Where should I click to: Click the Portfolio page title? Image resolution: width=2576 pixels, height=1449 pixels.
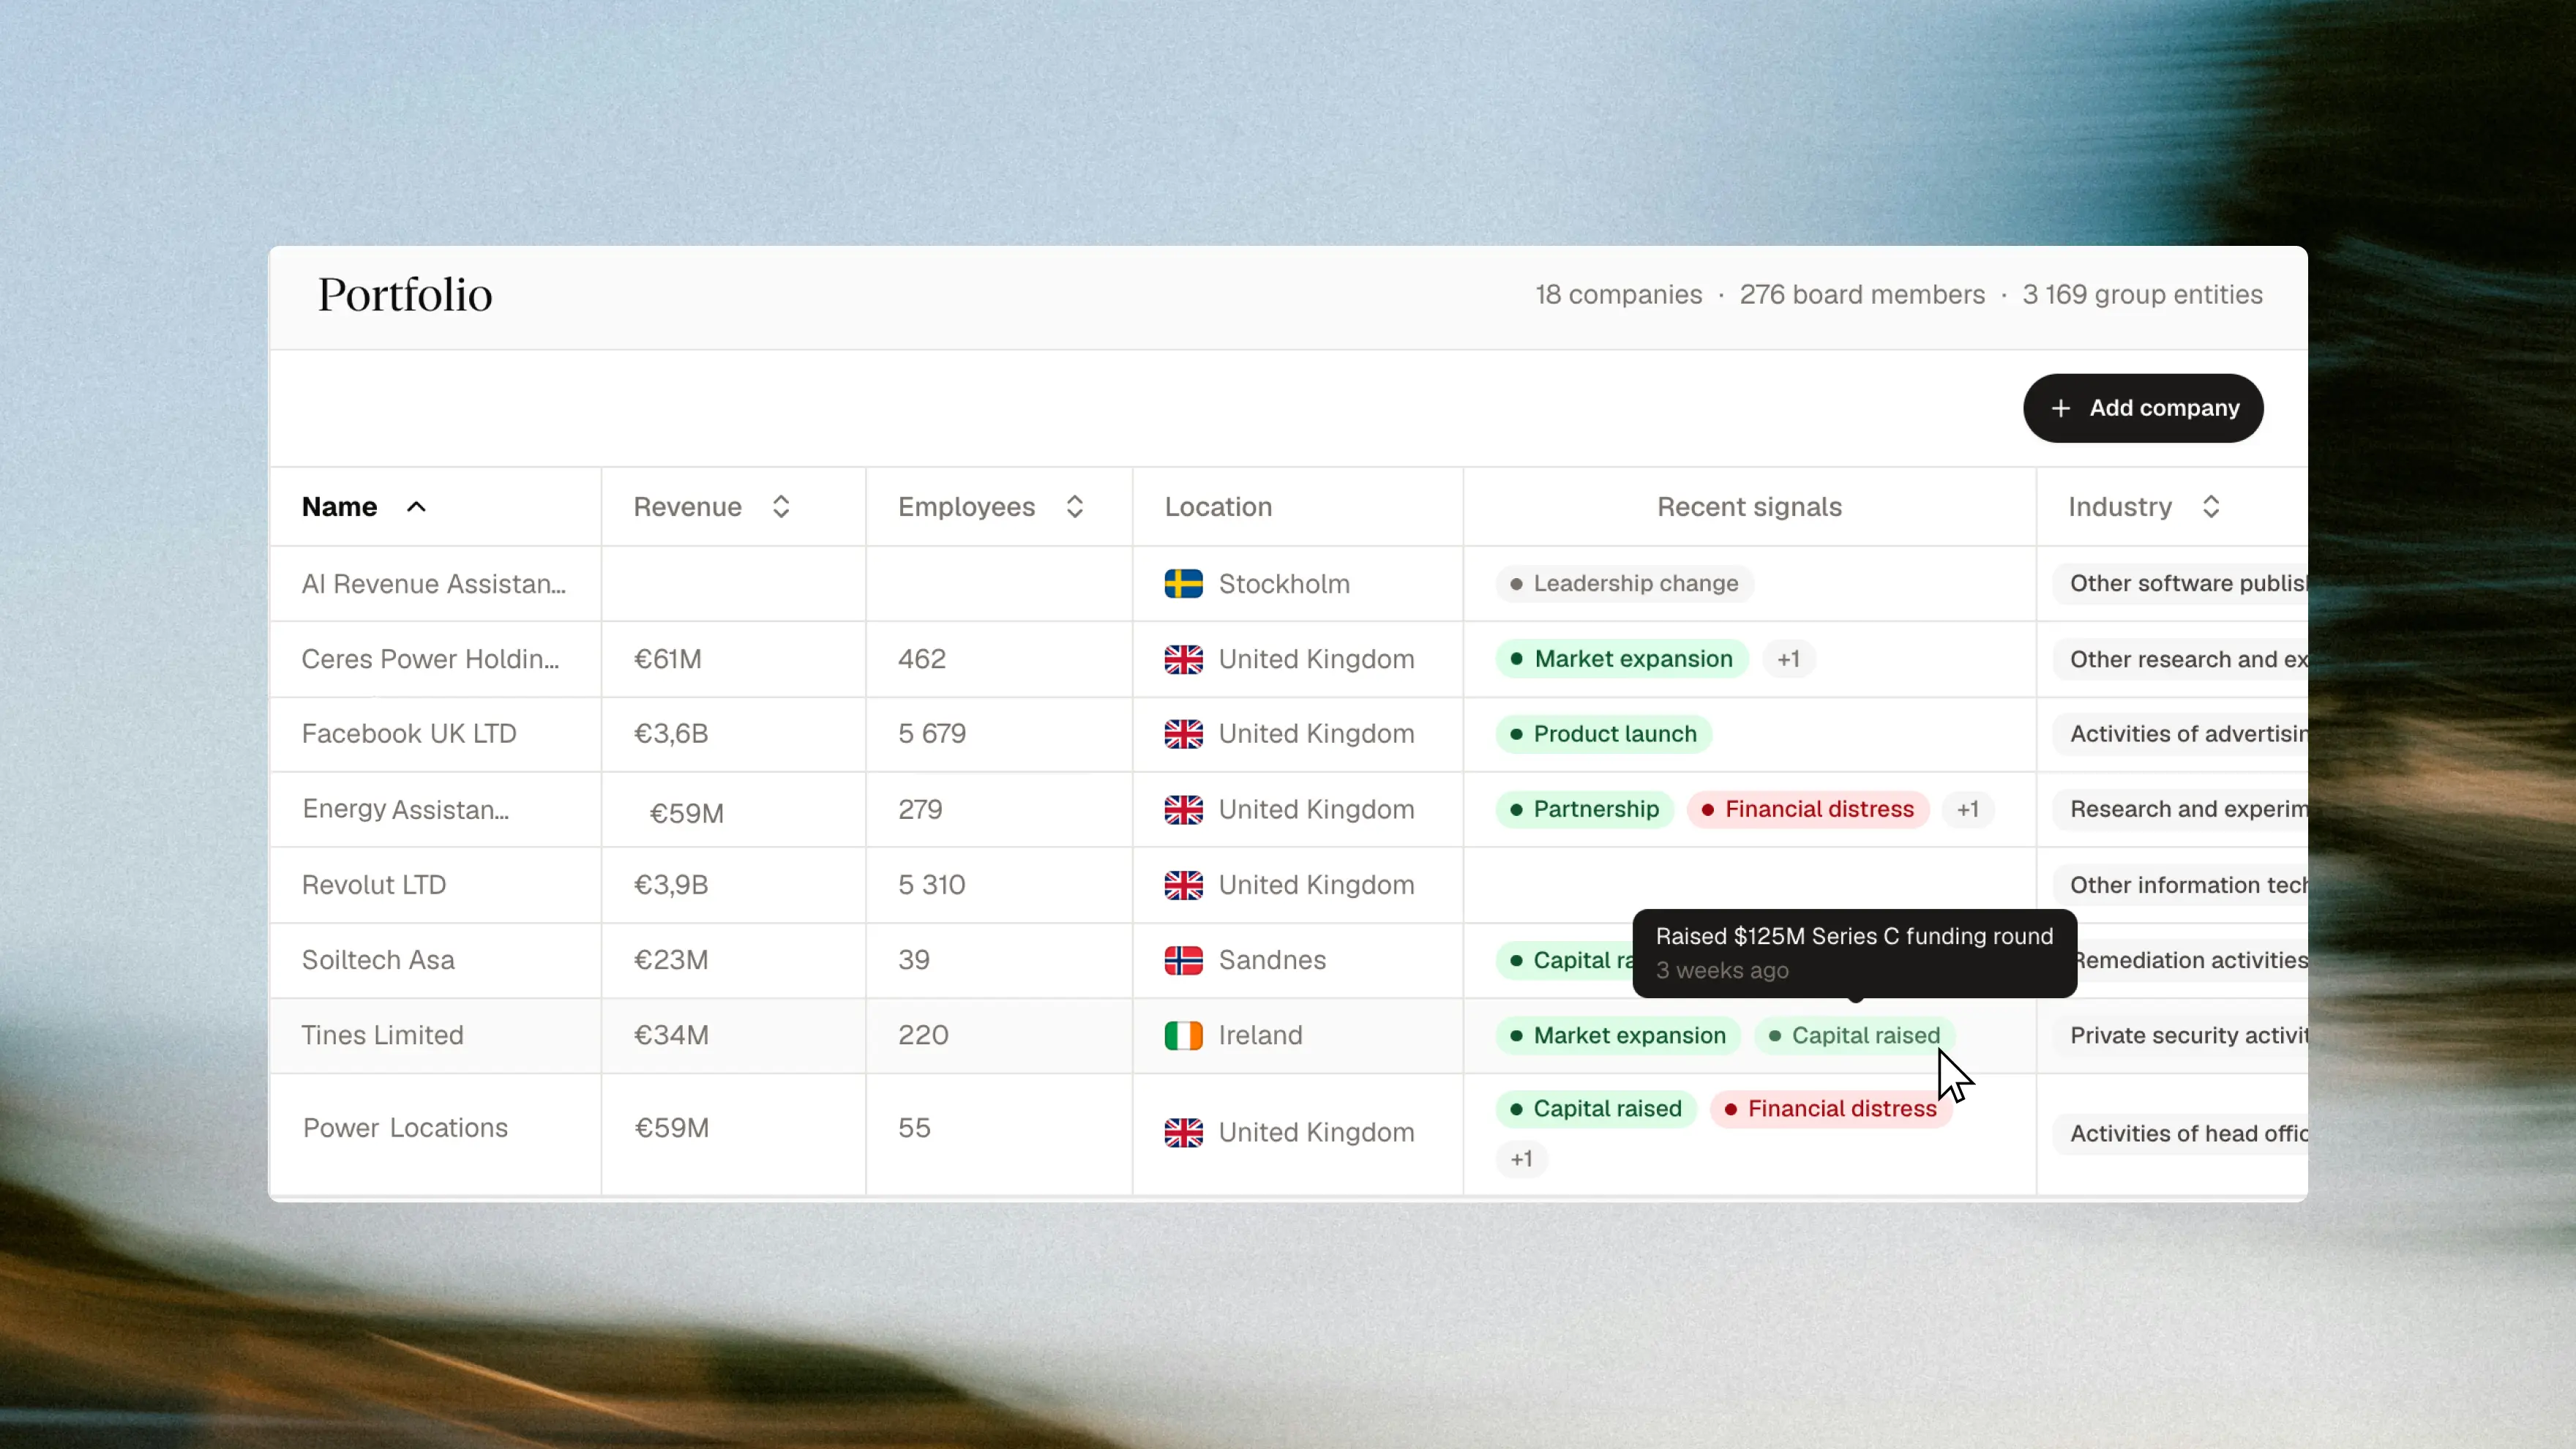coord(405,295)
